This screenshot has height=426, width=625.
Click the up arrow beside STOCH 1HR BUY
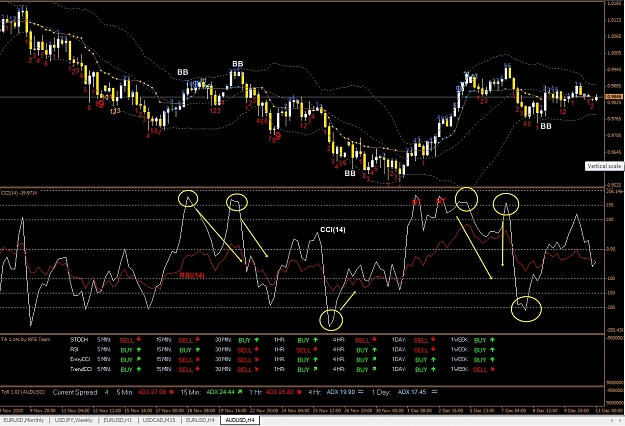tap(316, 340)
